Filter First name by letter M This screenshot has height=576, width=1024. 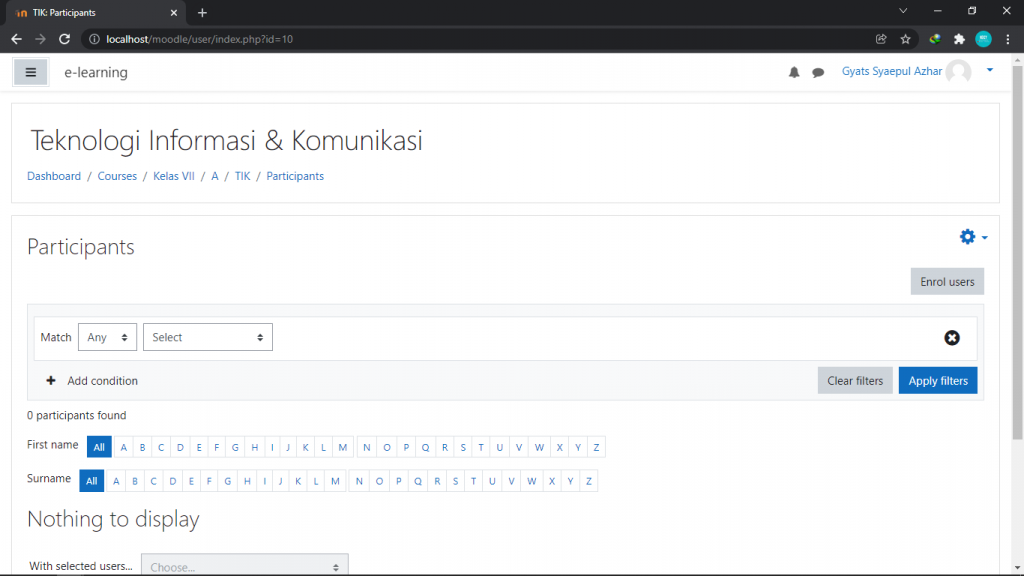[343, 447]
